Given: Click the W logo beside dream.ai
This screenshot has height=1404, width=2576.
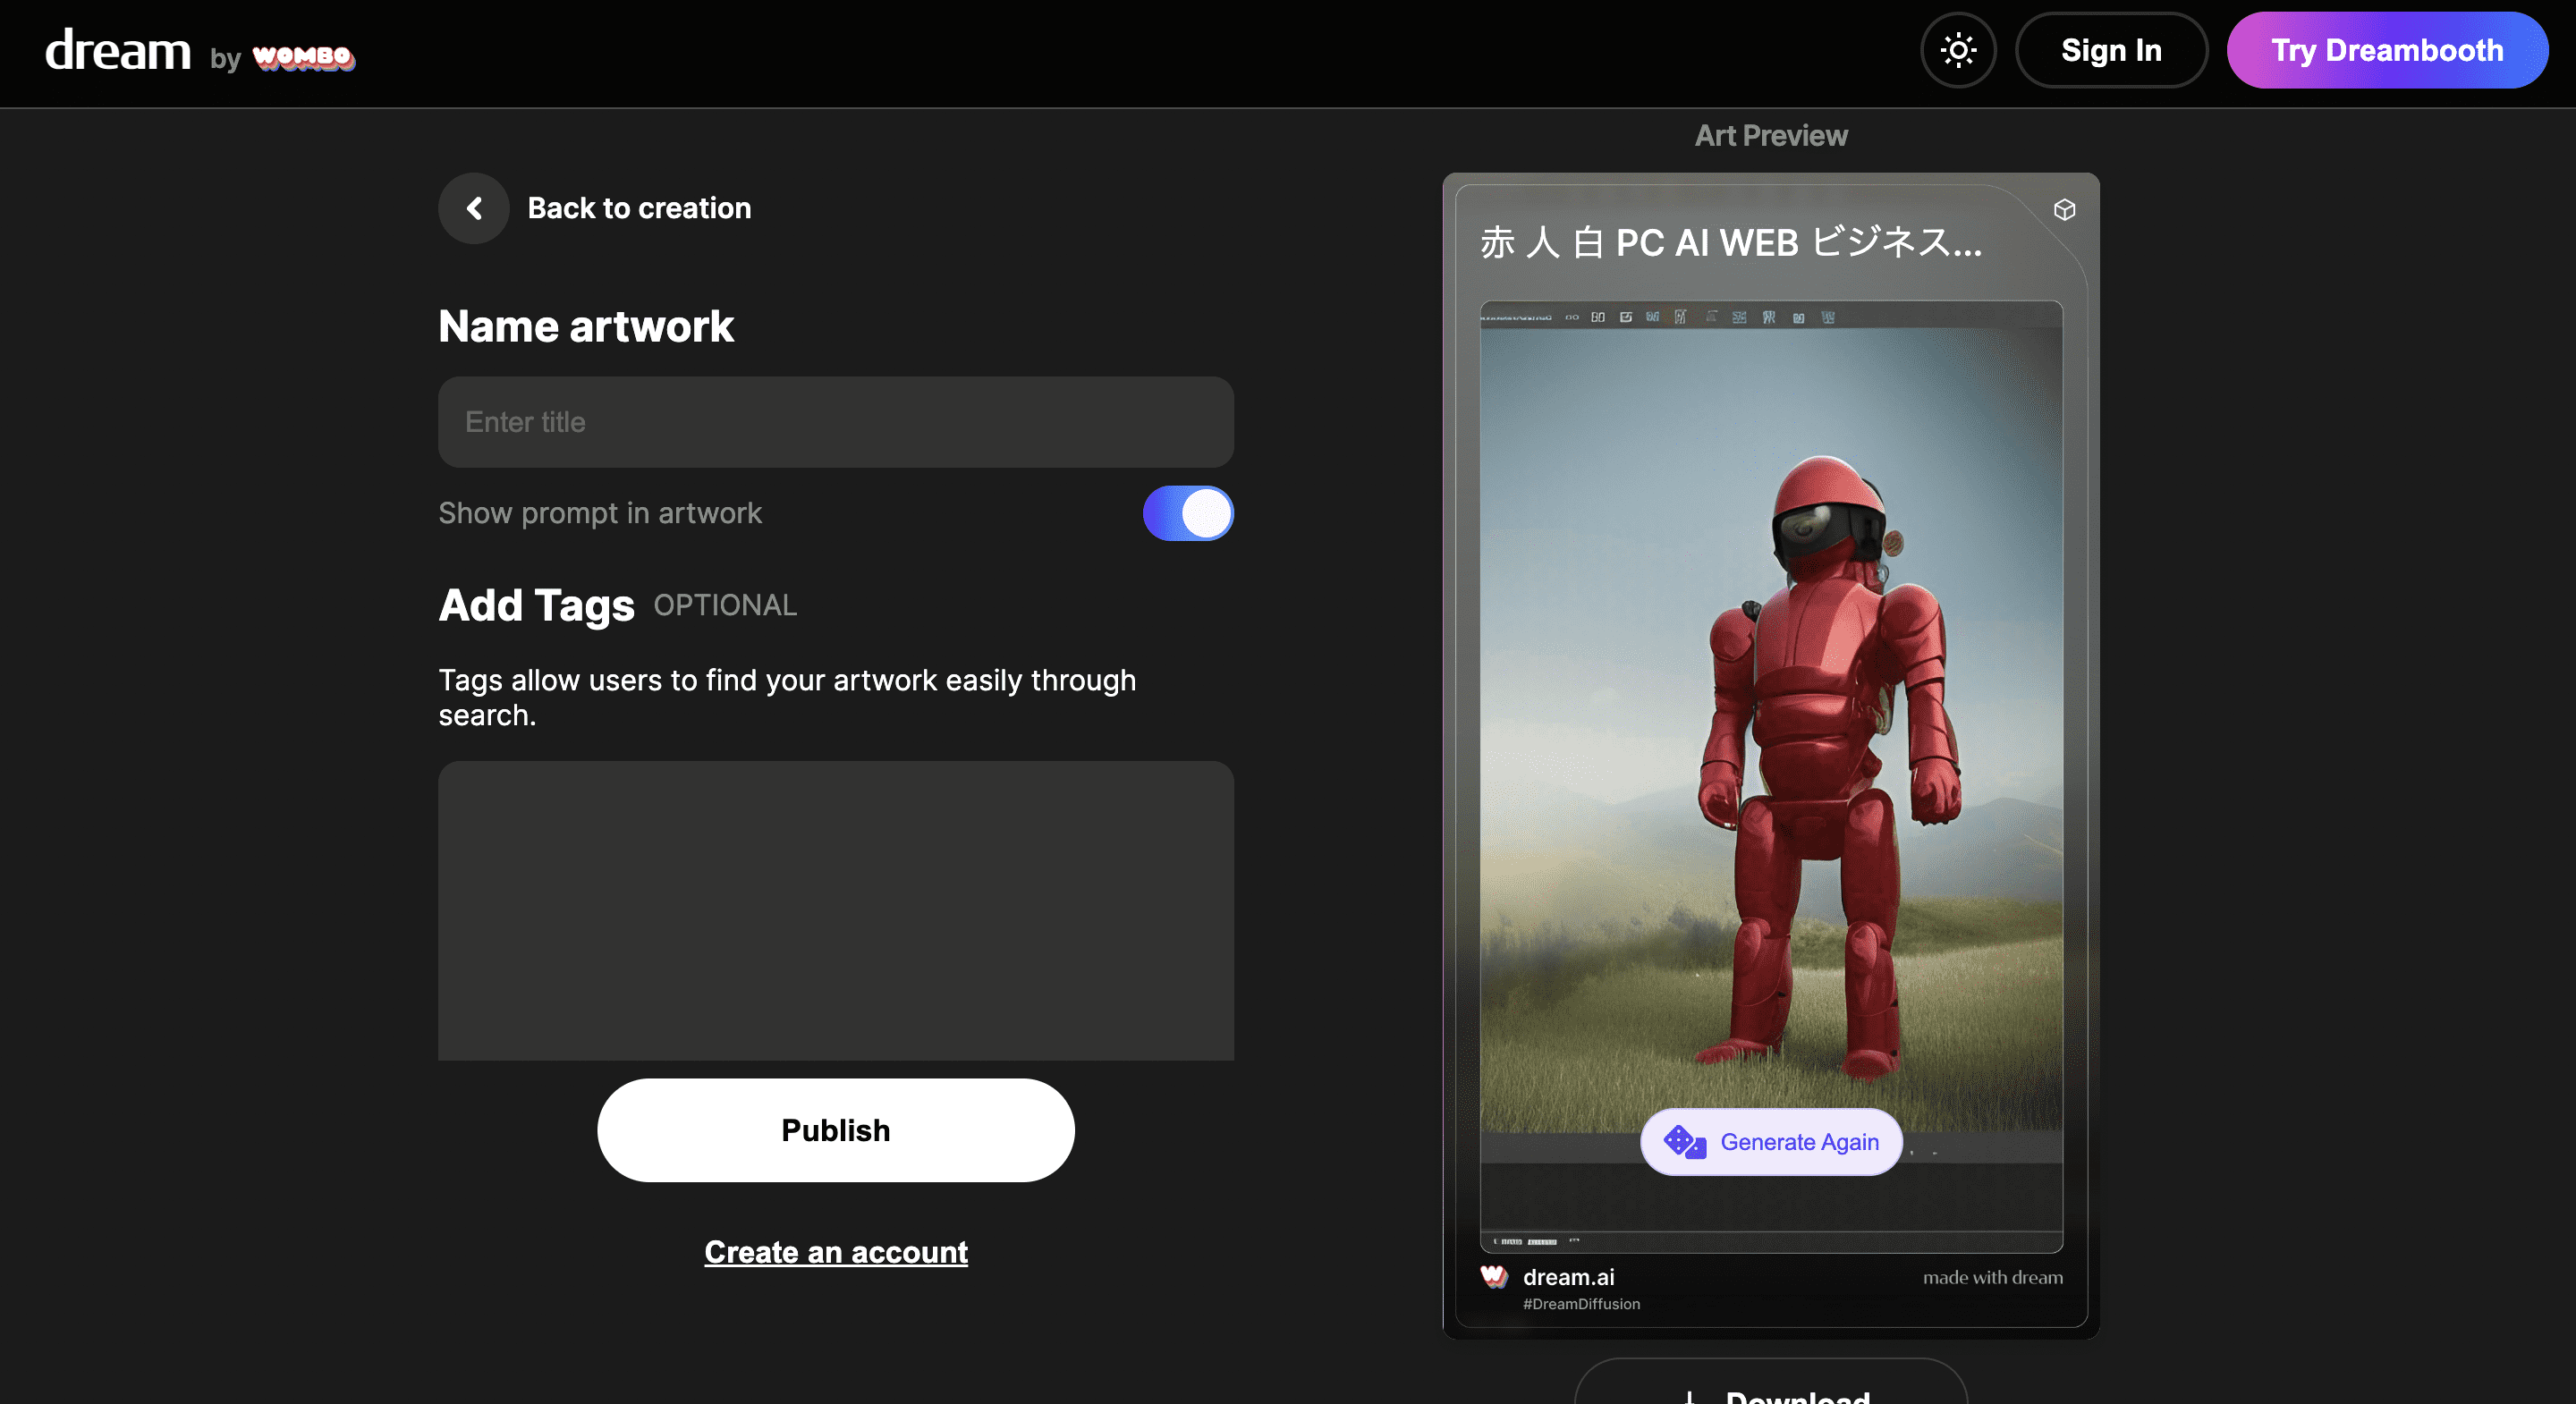Looking at the screenshot, I should click(x=1494, y=1276).
